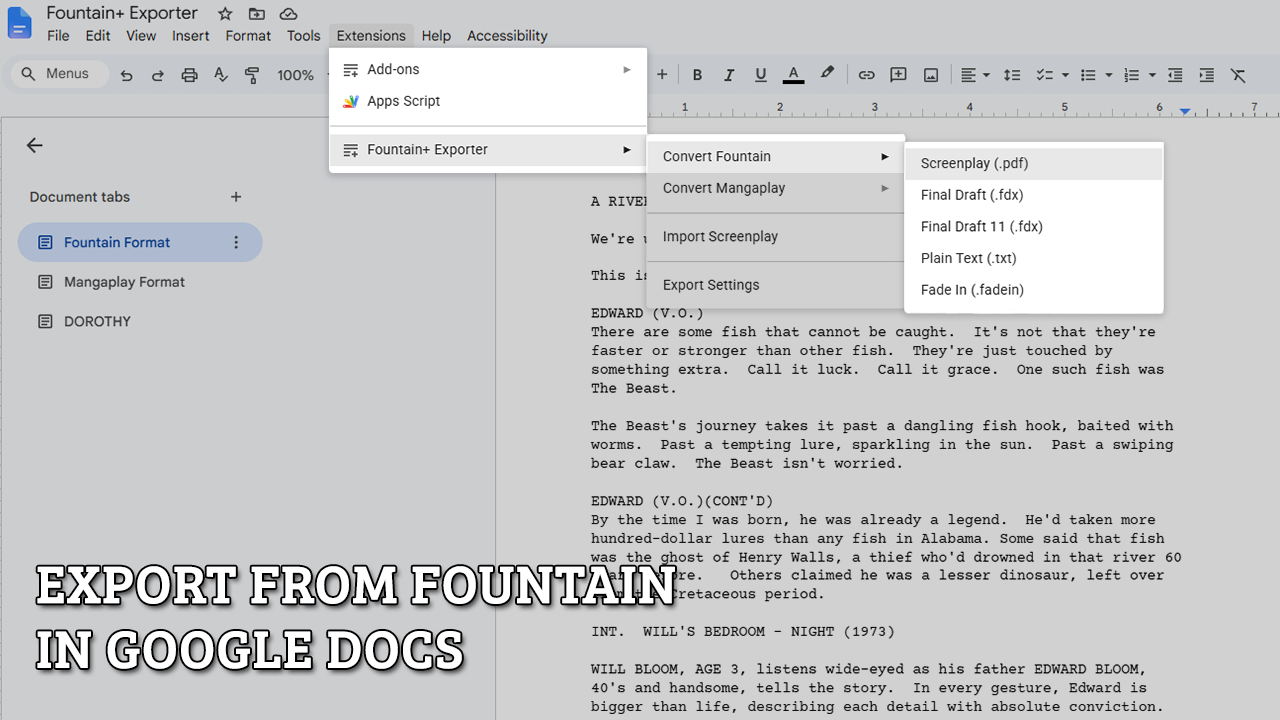
Task: Expand the numbered list options arrow
Action: point(1152,75)
